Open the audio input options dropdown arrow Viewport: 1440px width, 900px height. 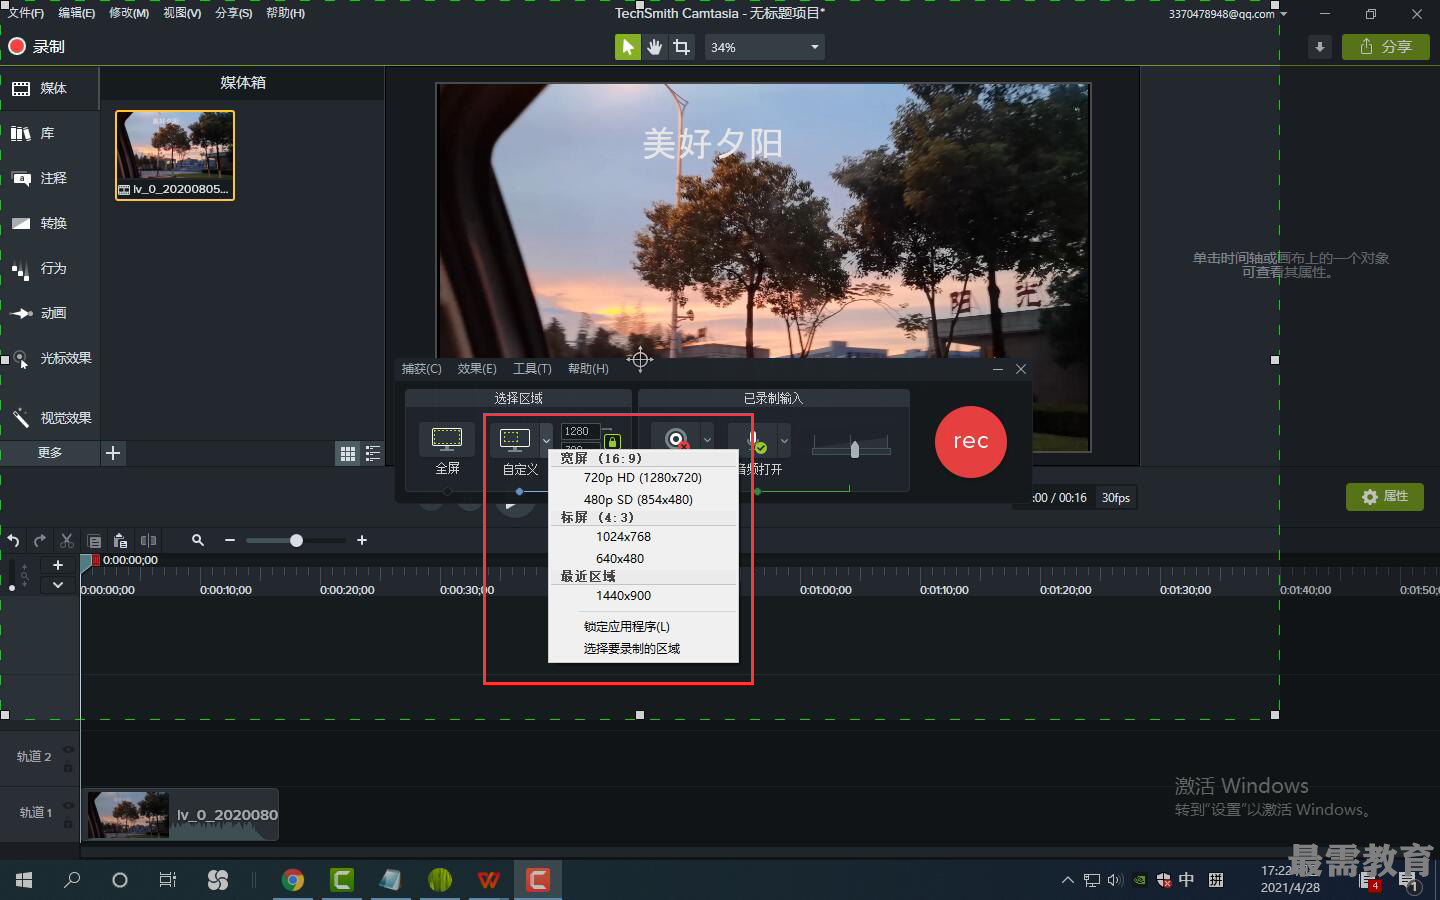[x=784, y=439]
